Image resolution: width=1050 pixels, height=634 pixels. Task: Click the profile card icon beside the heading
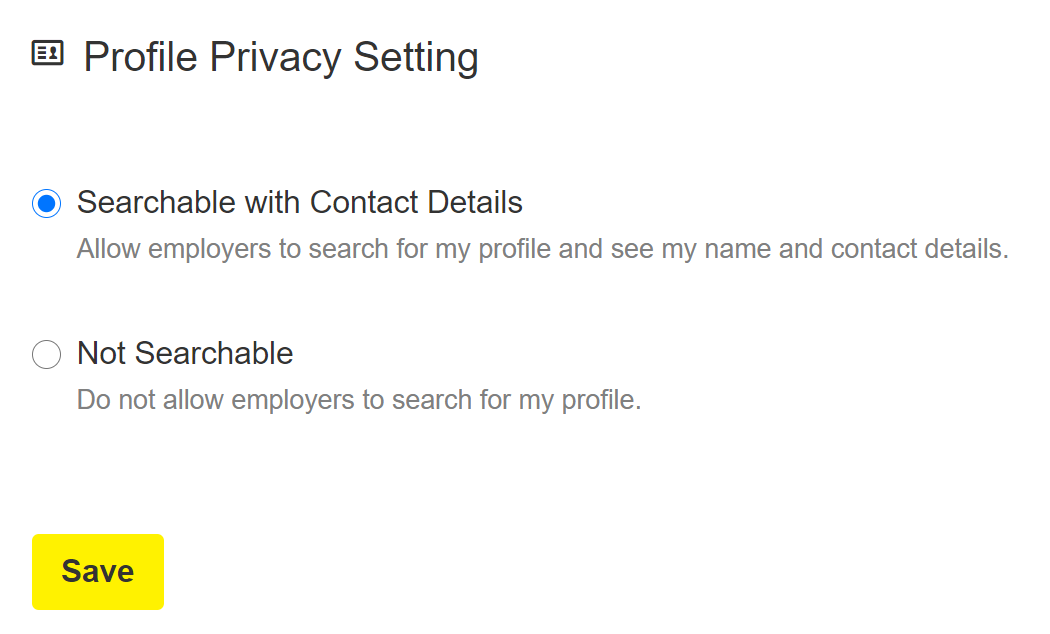[x=47, y=53]
